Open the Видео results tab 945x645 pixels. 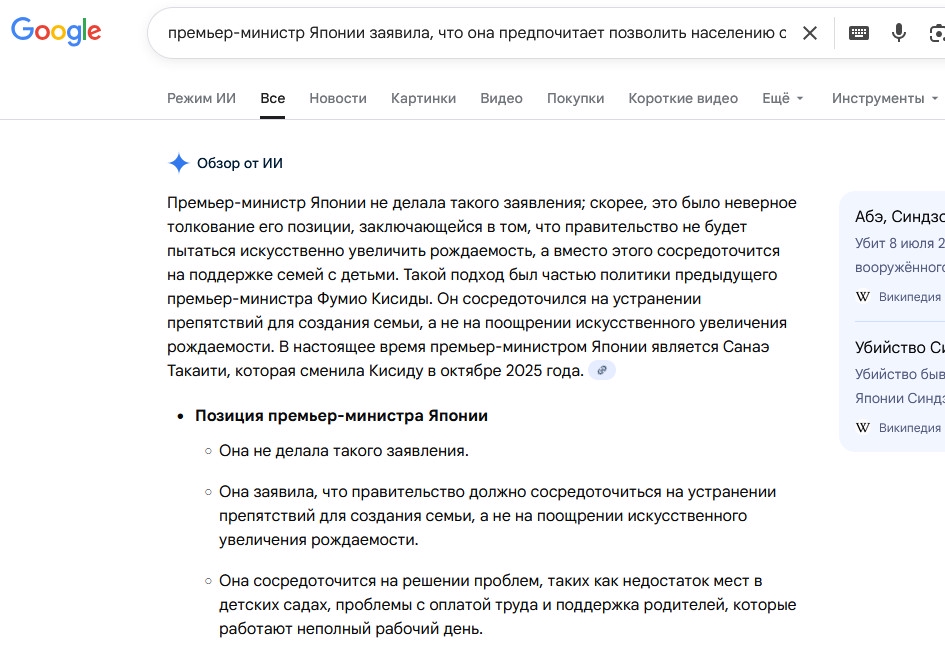pos(501,98)
